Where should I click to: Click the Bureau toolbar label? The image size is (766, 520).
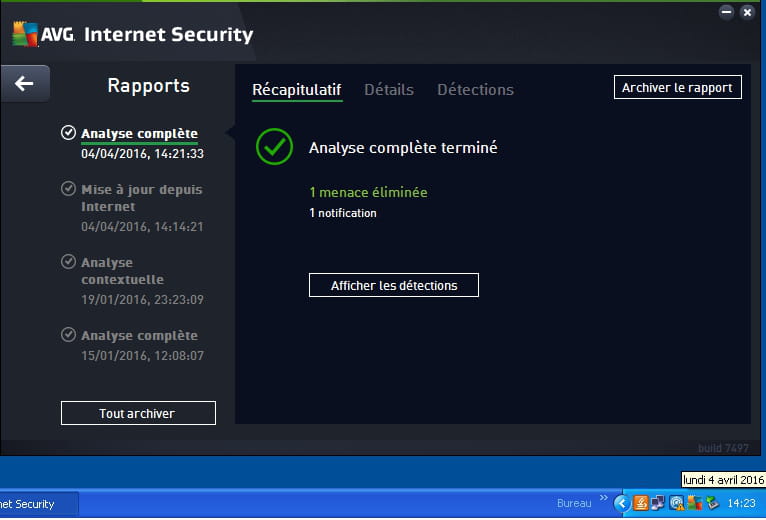(x=574, y=503)
